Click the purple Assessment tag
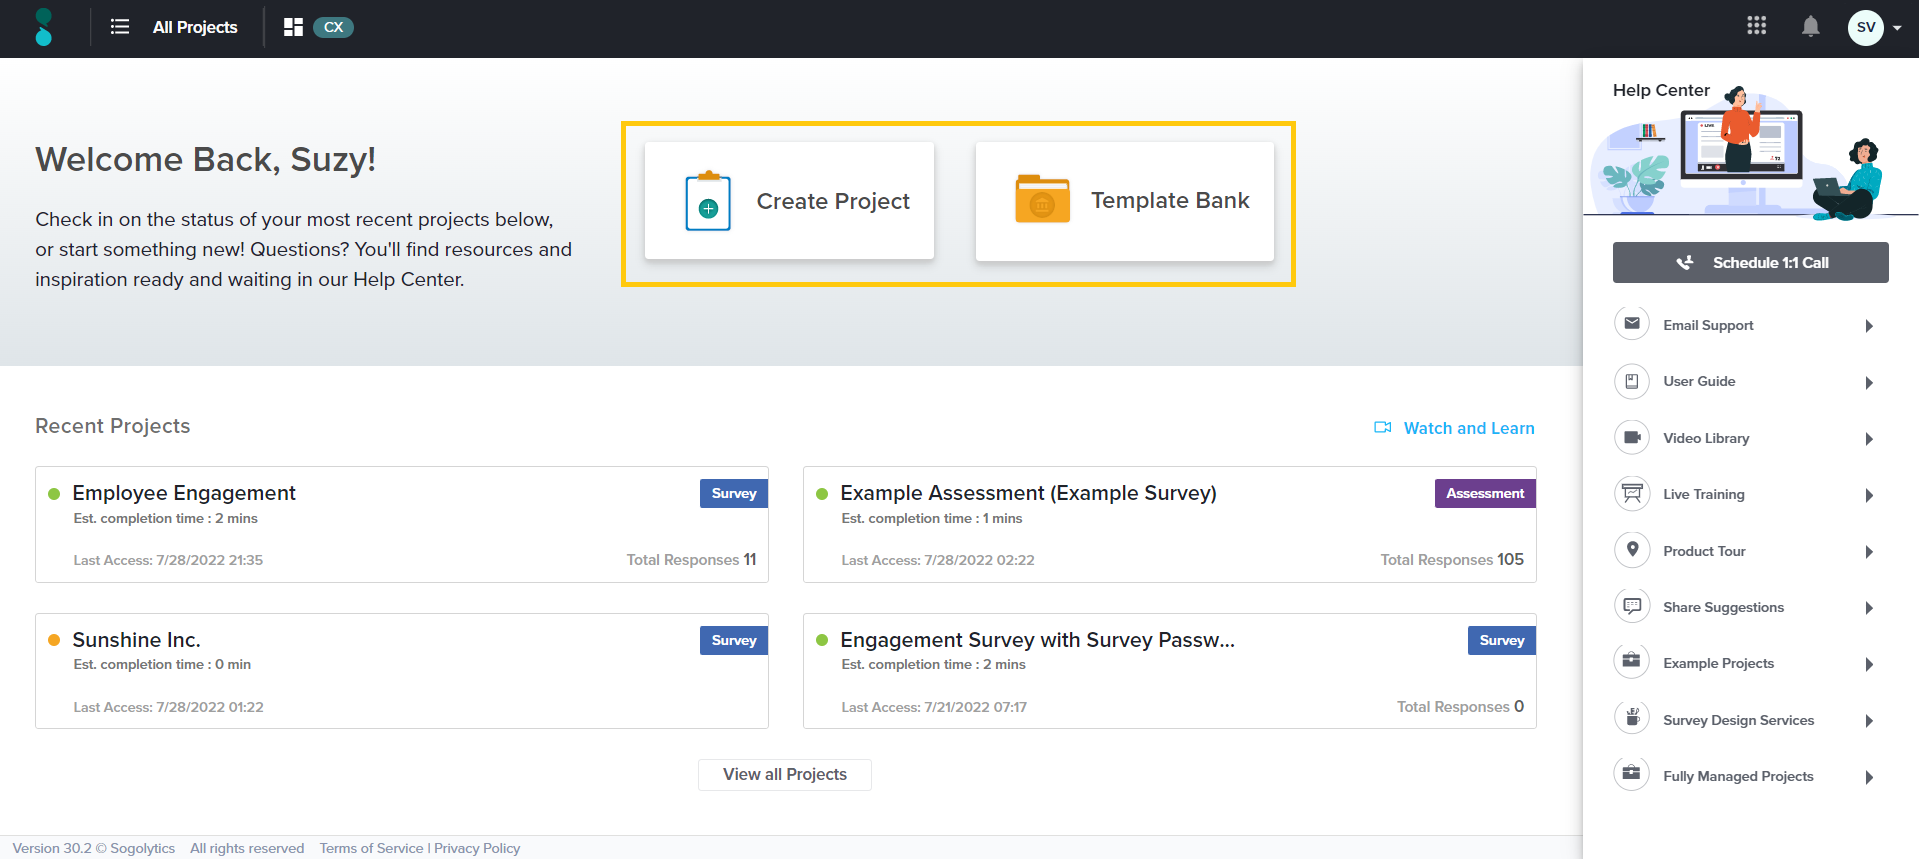 [1485, 493]
